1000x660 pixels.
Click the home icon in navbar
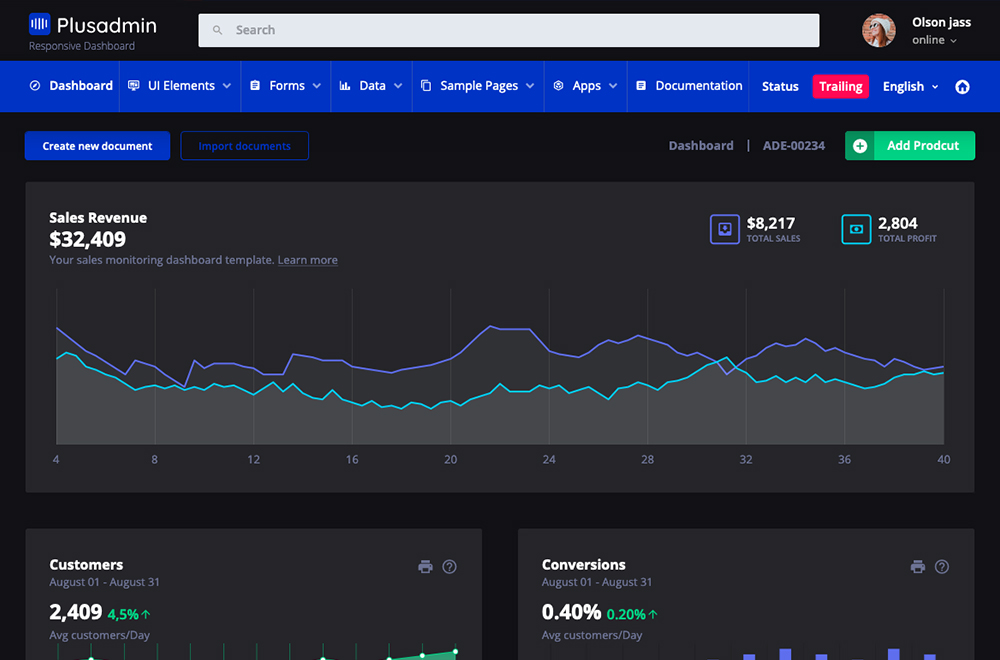962,87
